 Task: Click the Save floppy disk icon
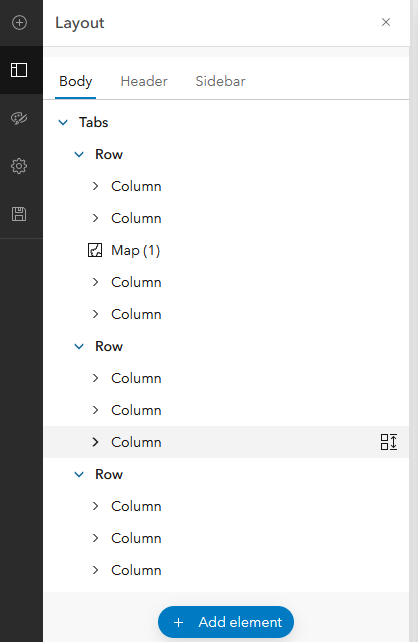(19, 214)
